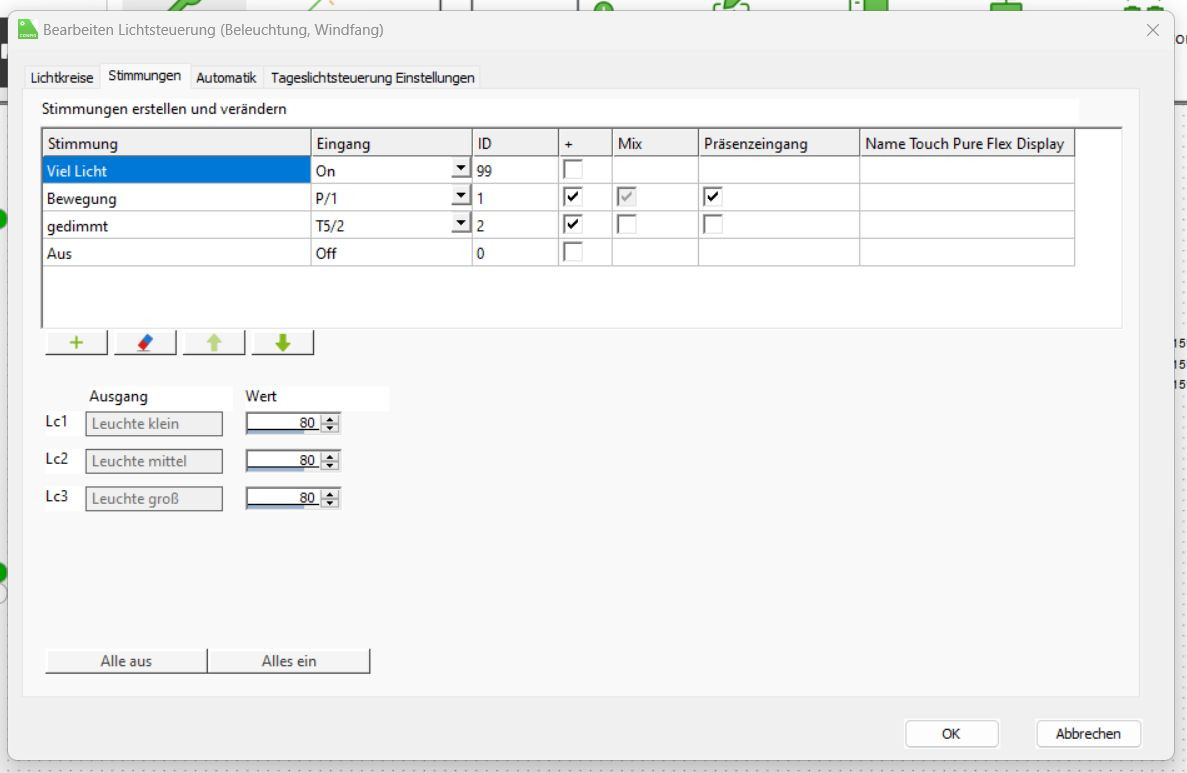Expand the Eingang dropdown showing P/1
The image size is (1187, 773).
pyautogui.click(x=460, y=198)
